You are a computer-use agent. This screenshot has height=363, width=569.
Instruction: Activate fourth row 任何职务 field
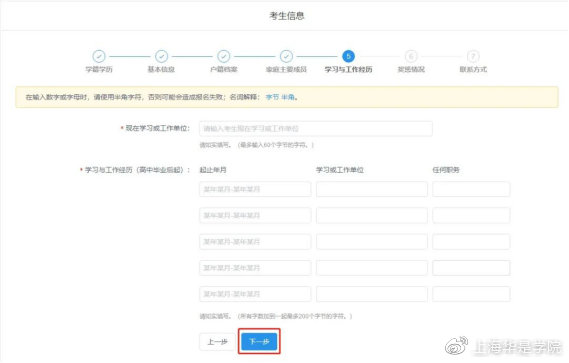point(471,268)
